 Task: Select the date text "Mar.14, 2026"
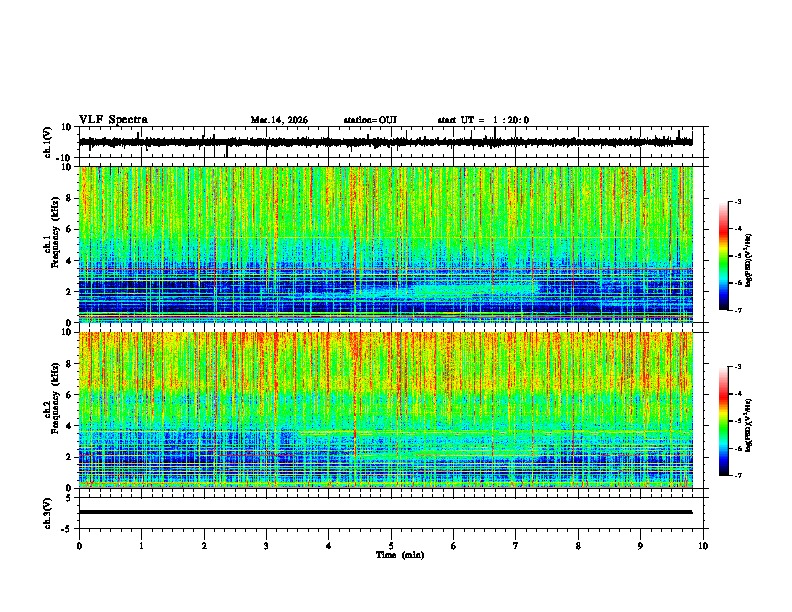point(279,120)
